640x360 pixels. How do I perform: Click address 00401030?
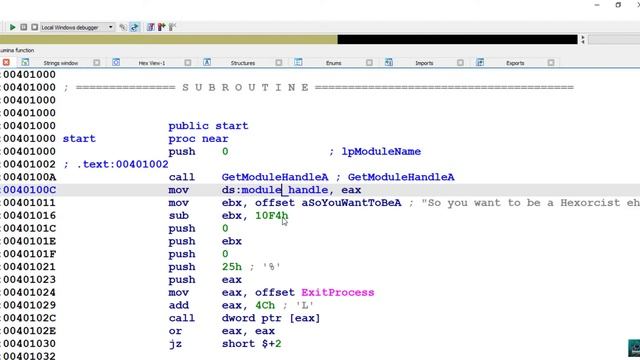coord(29,344)
